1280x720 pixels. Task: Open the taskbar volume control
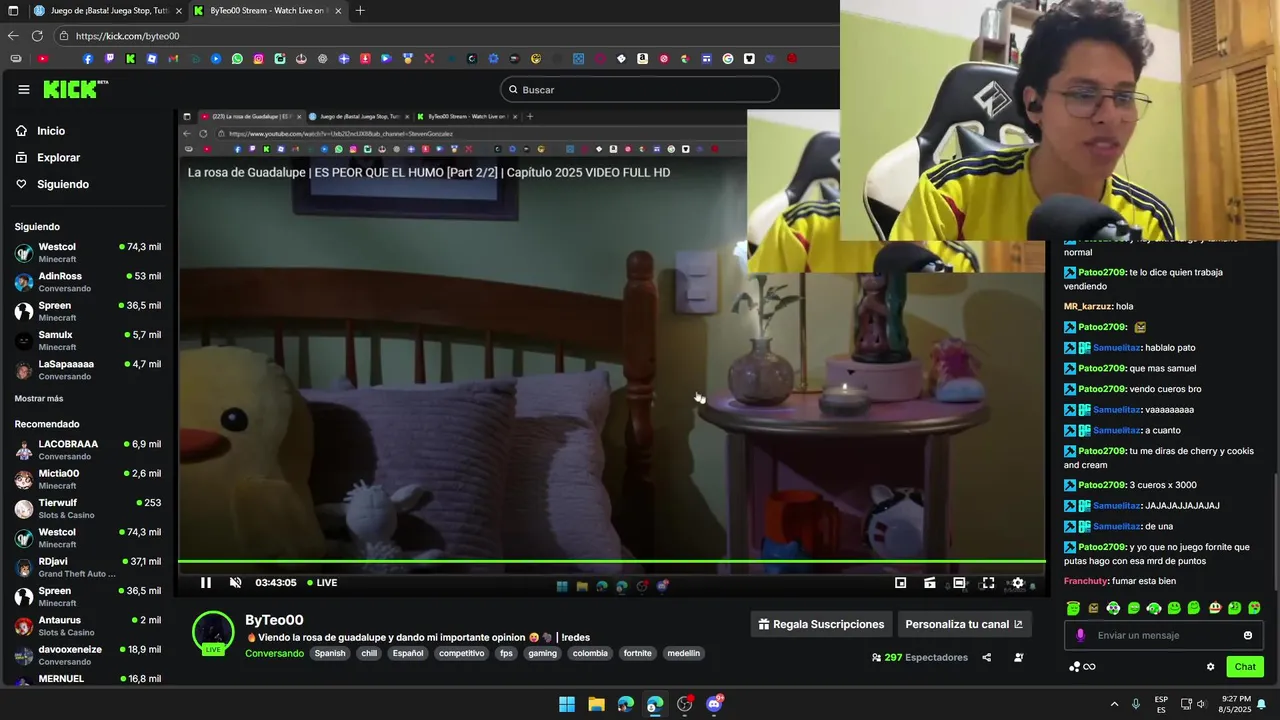pyautogui.click(x=1201, y=704)
